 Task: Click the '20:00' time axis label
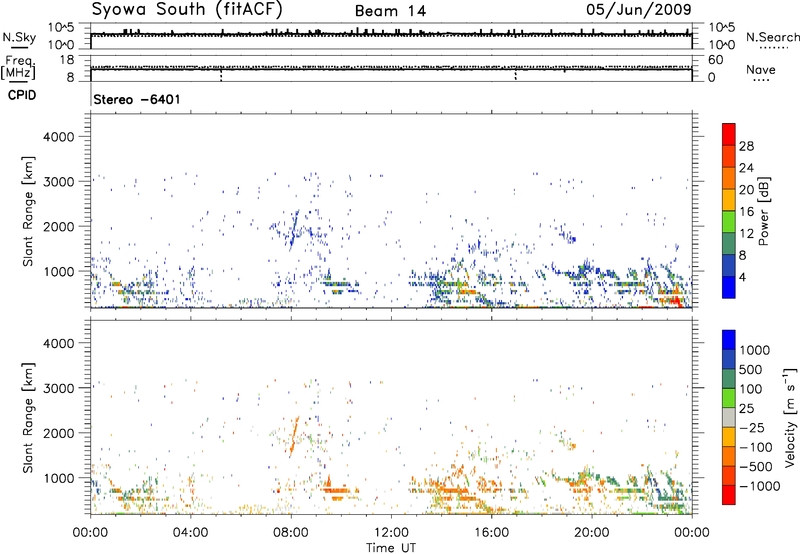(x=591, y=533)
